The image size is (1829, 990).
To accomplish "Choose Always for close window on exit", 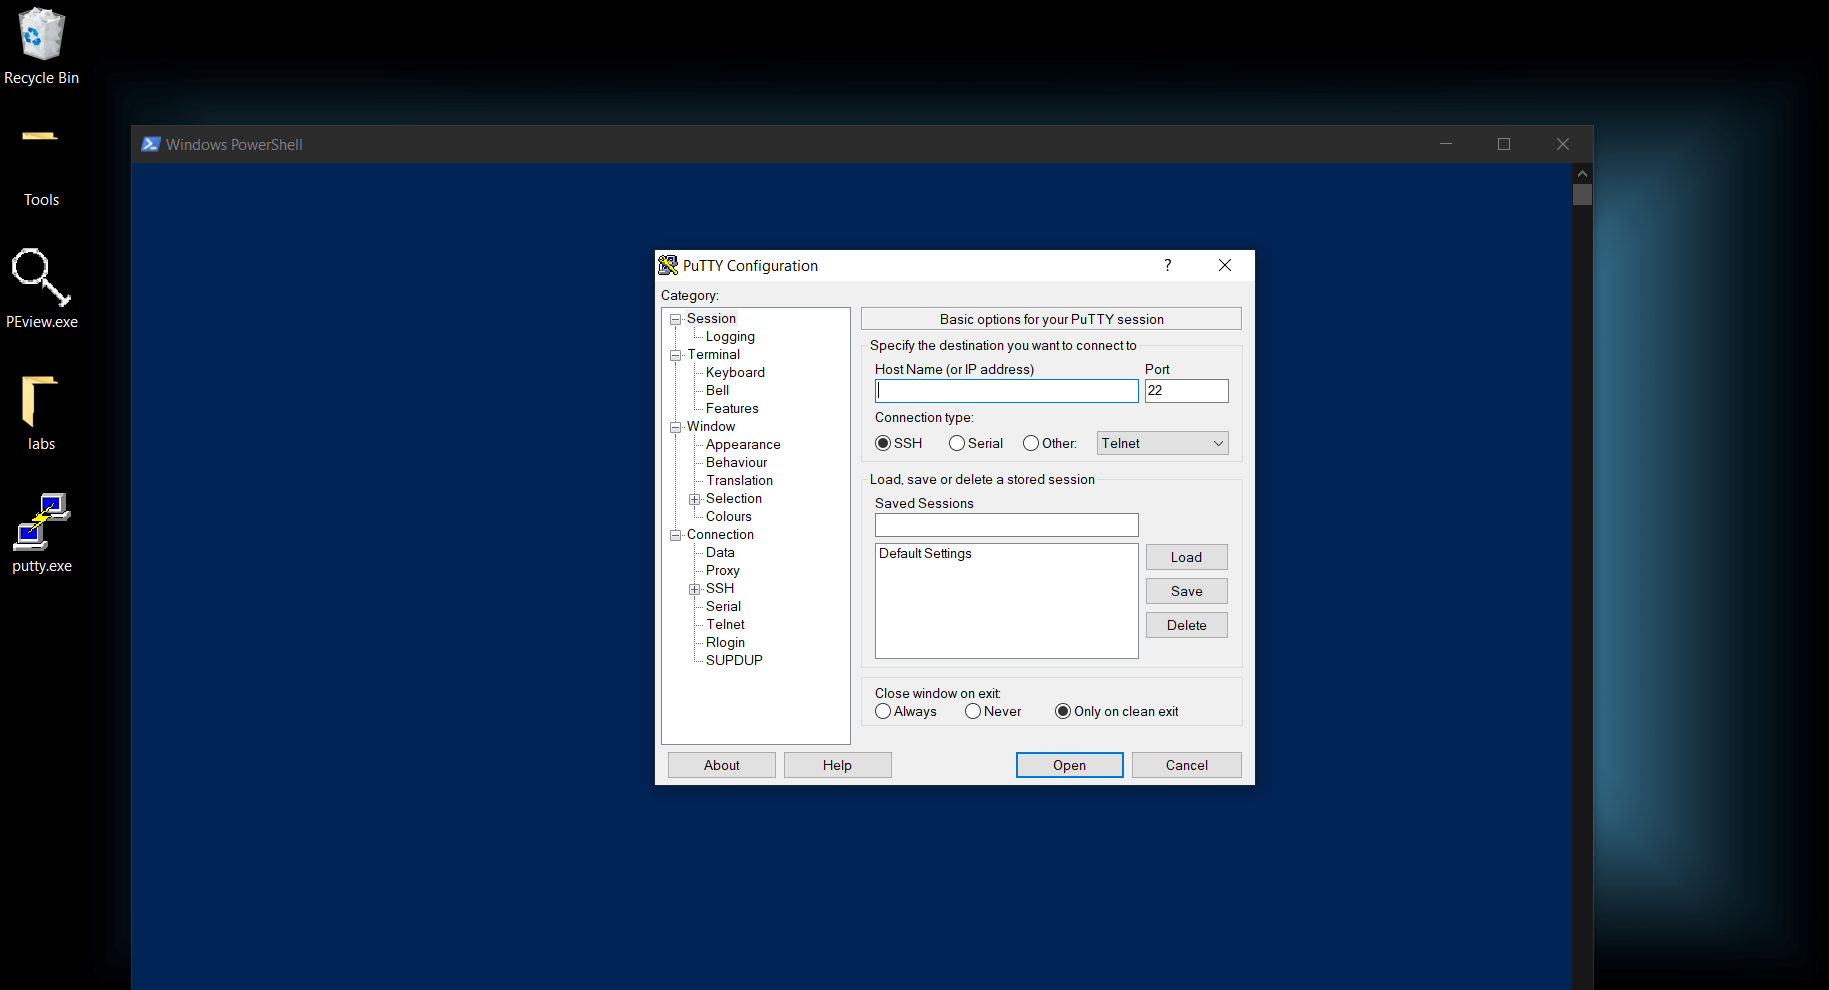I will tap(883, 711).
